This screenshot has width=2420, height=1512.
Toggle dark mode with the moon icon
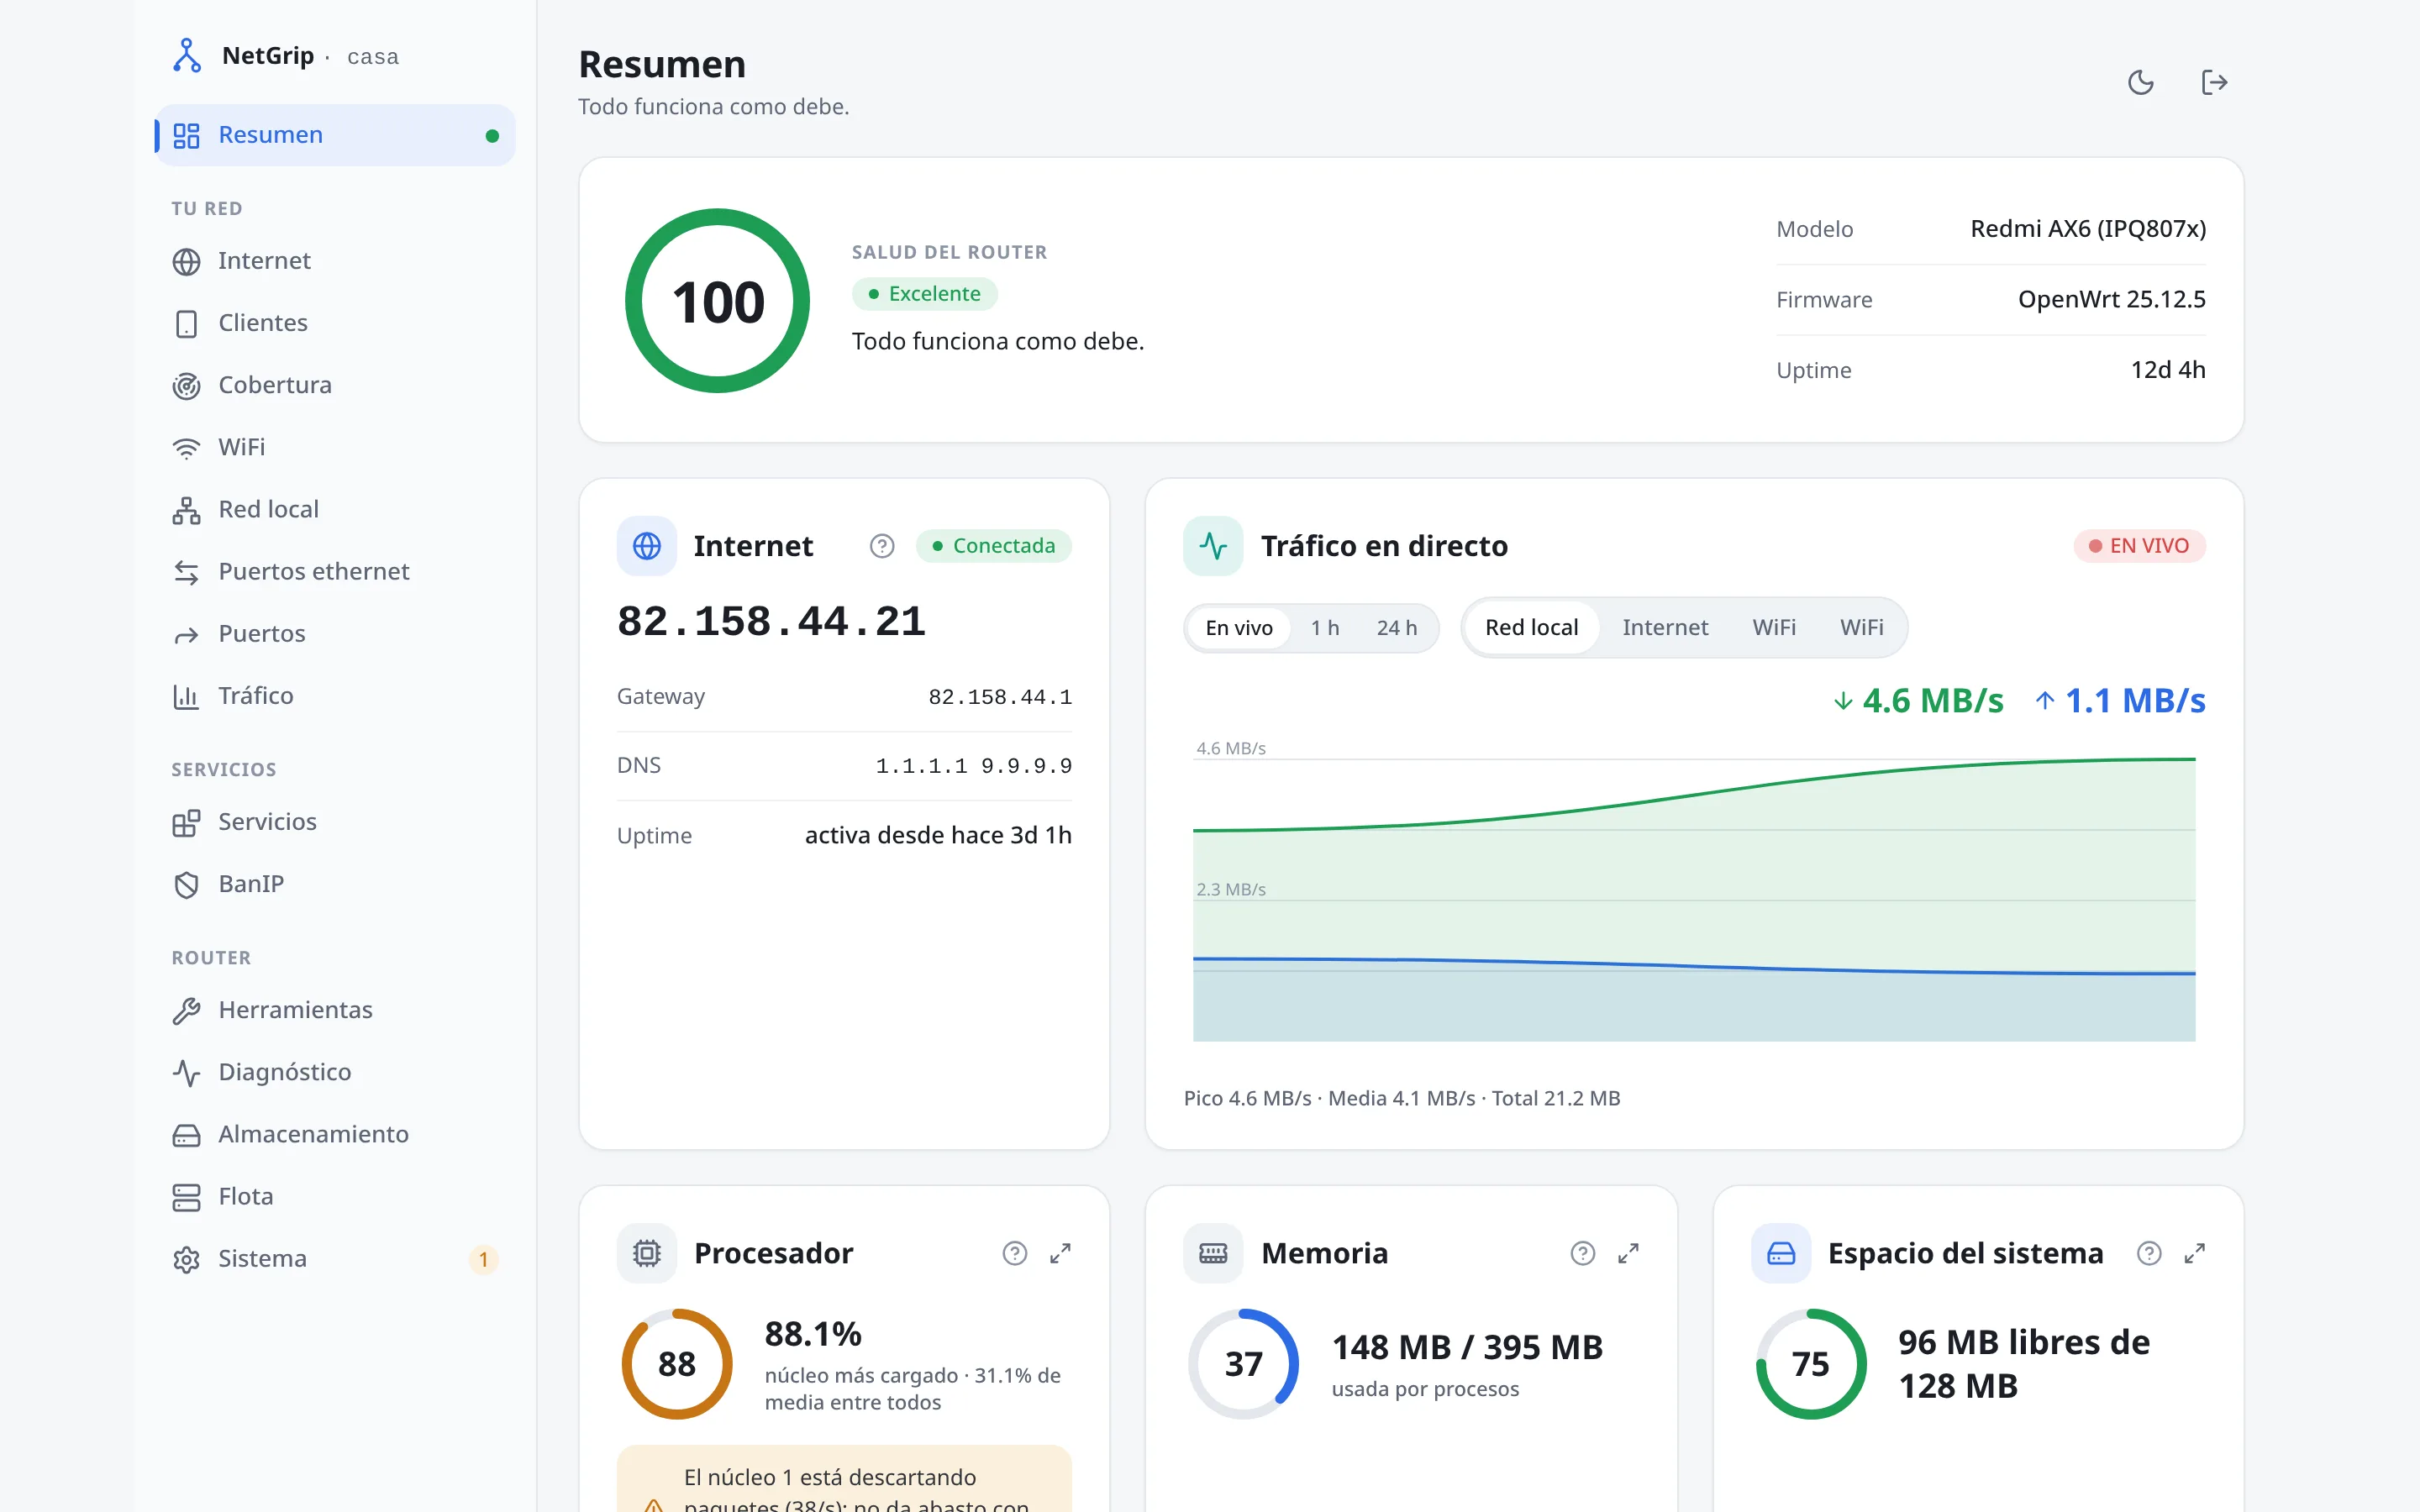click(x=2140, y=82)
